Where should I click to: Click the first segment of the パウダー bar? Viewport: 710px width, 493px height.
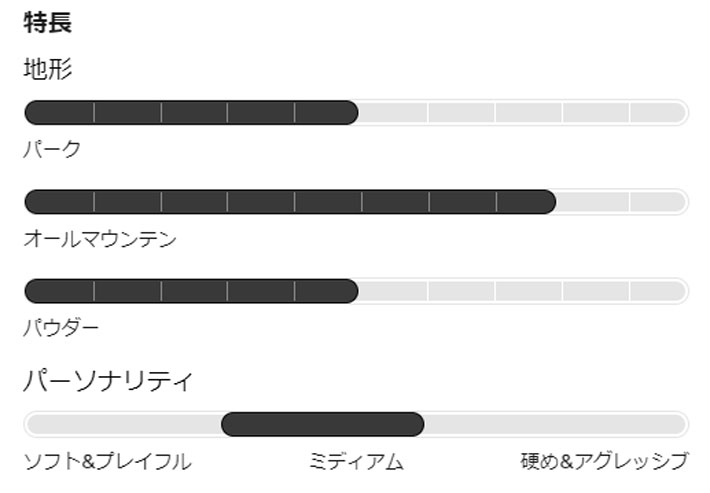tap(60, 291)
